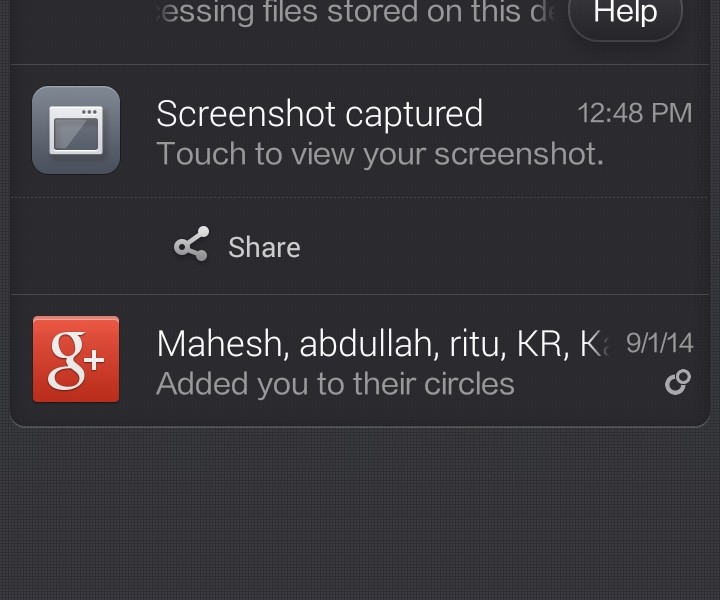Open the Google+ app icon
Image resolution: width=720 pixels, height=600 pixels.
(76, 359)
